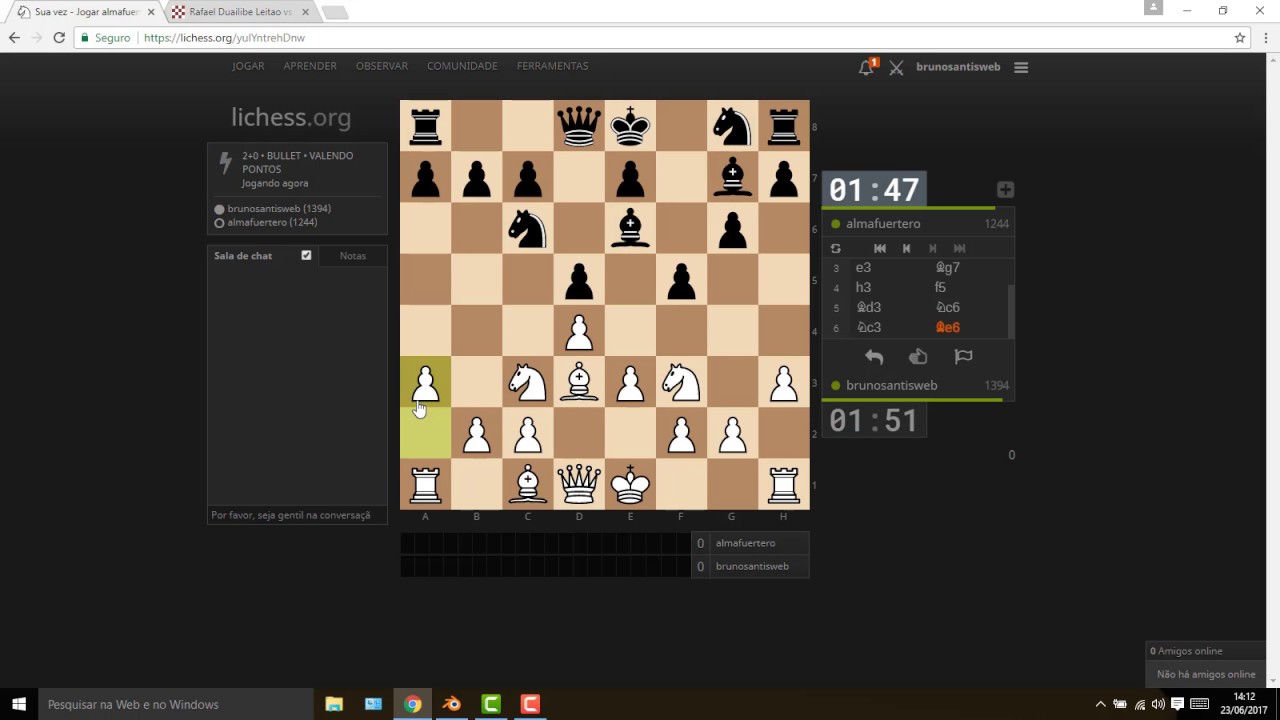The image size is (1280, 720).
Task: Give opponent more time with the plus button
Action: click(x=1005, y=190)
